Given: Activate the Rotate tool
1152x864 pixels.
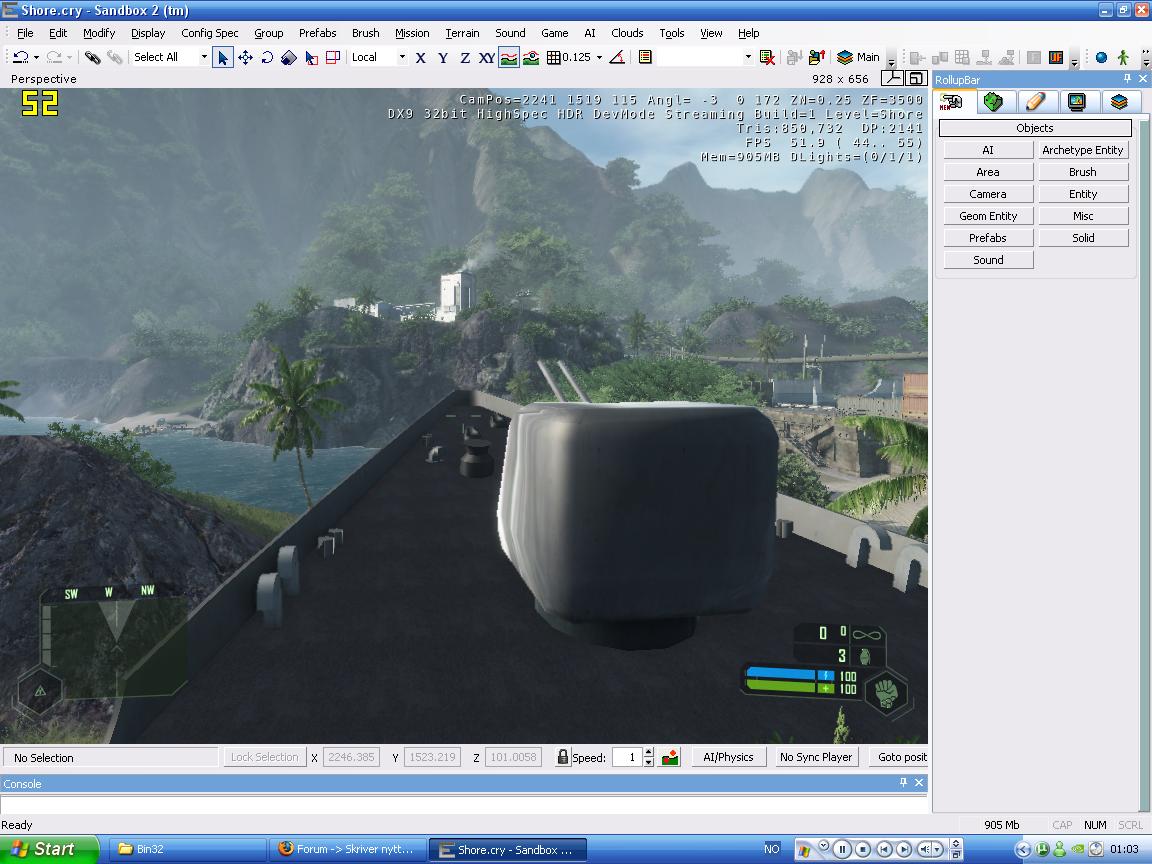Looking at the screenshot, I should [267, 57].
